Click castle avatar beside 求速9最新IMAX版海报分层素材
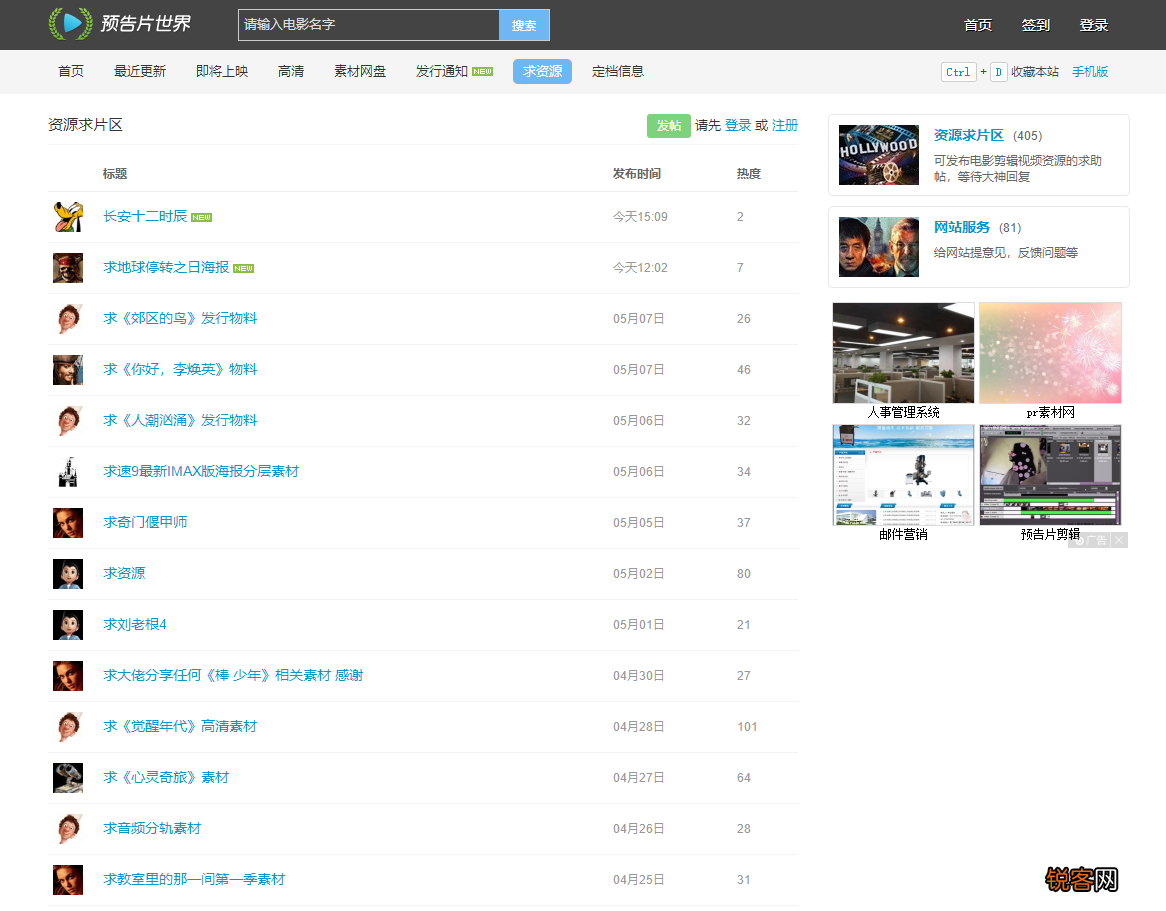Viewport: 1166px width, 911px height. point(68,471)
